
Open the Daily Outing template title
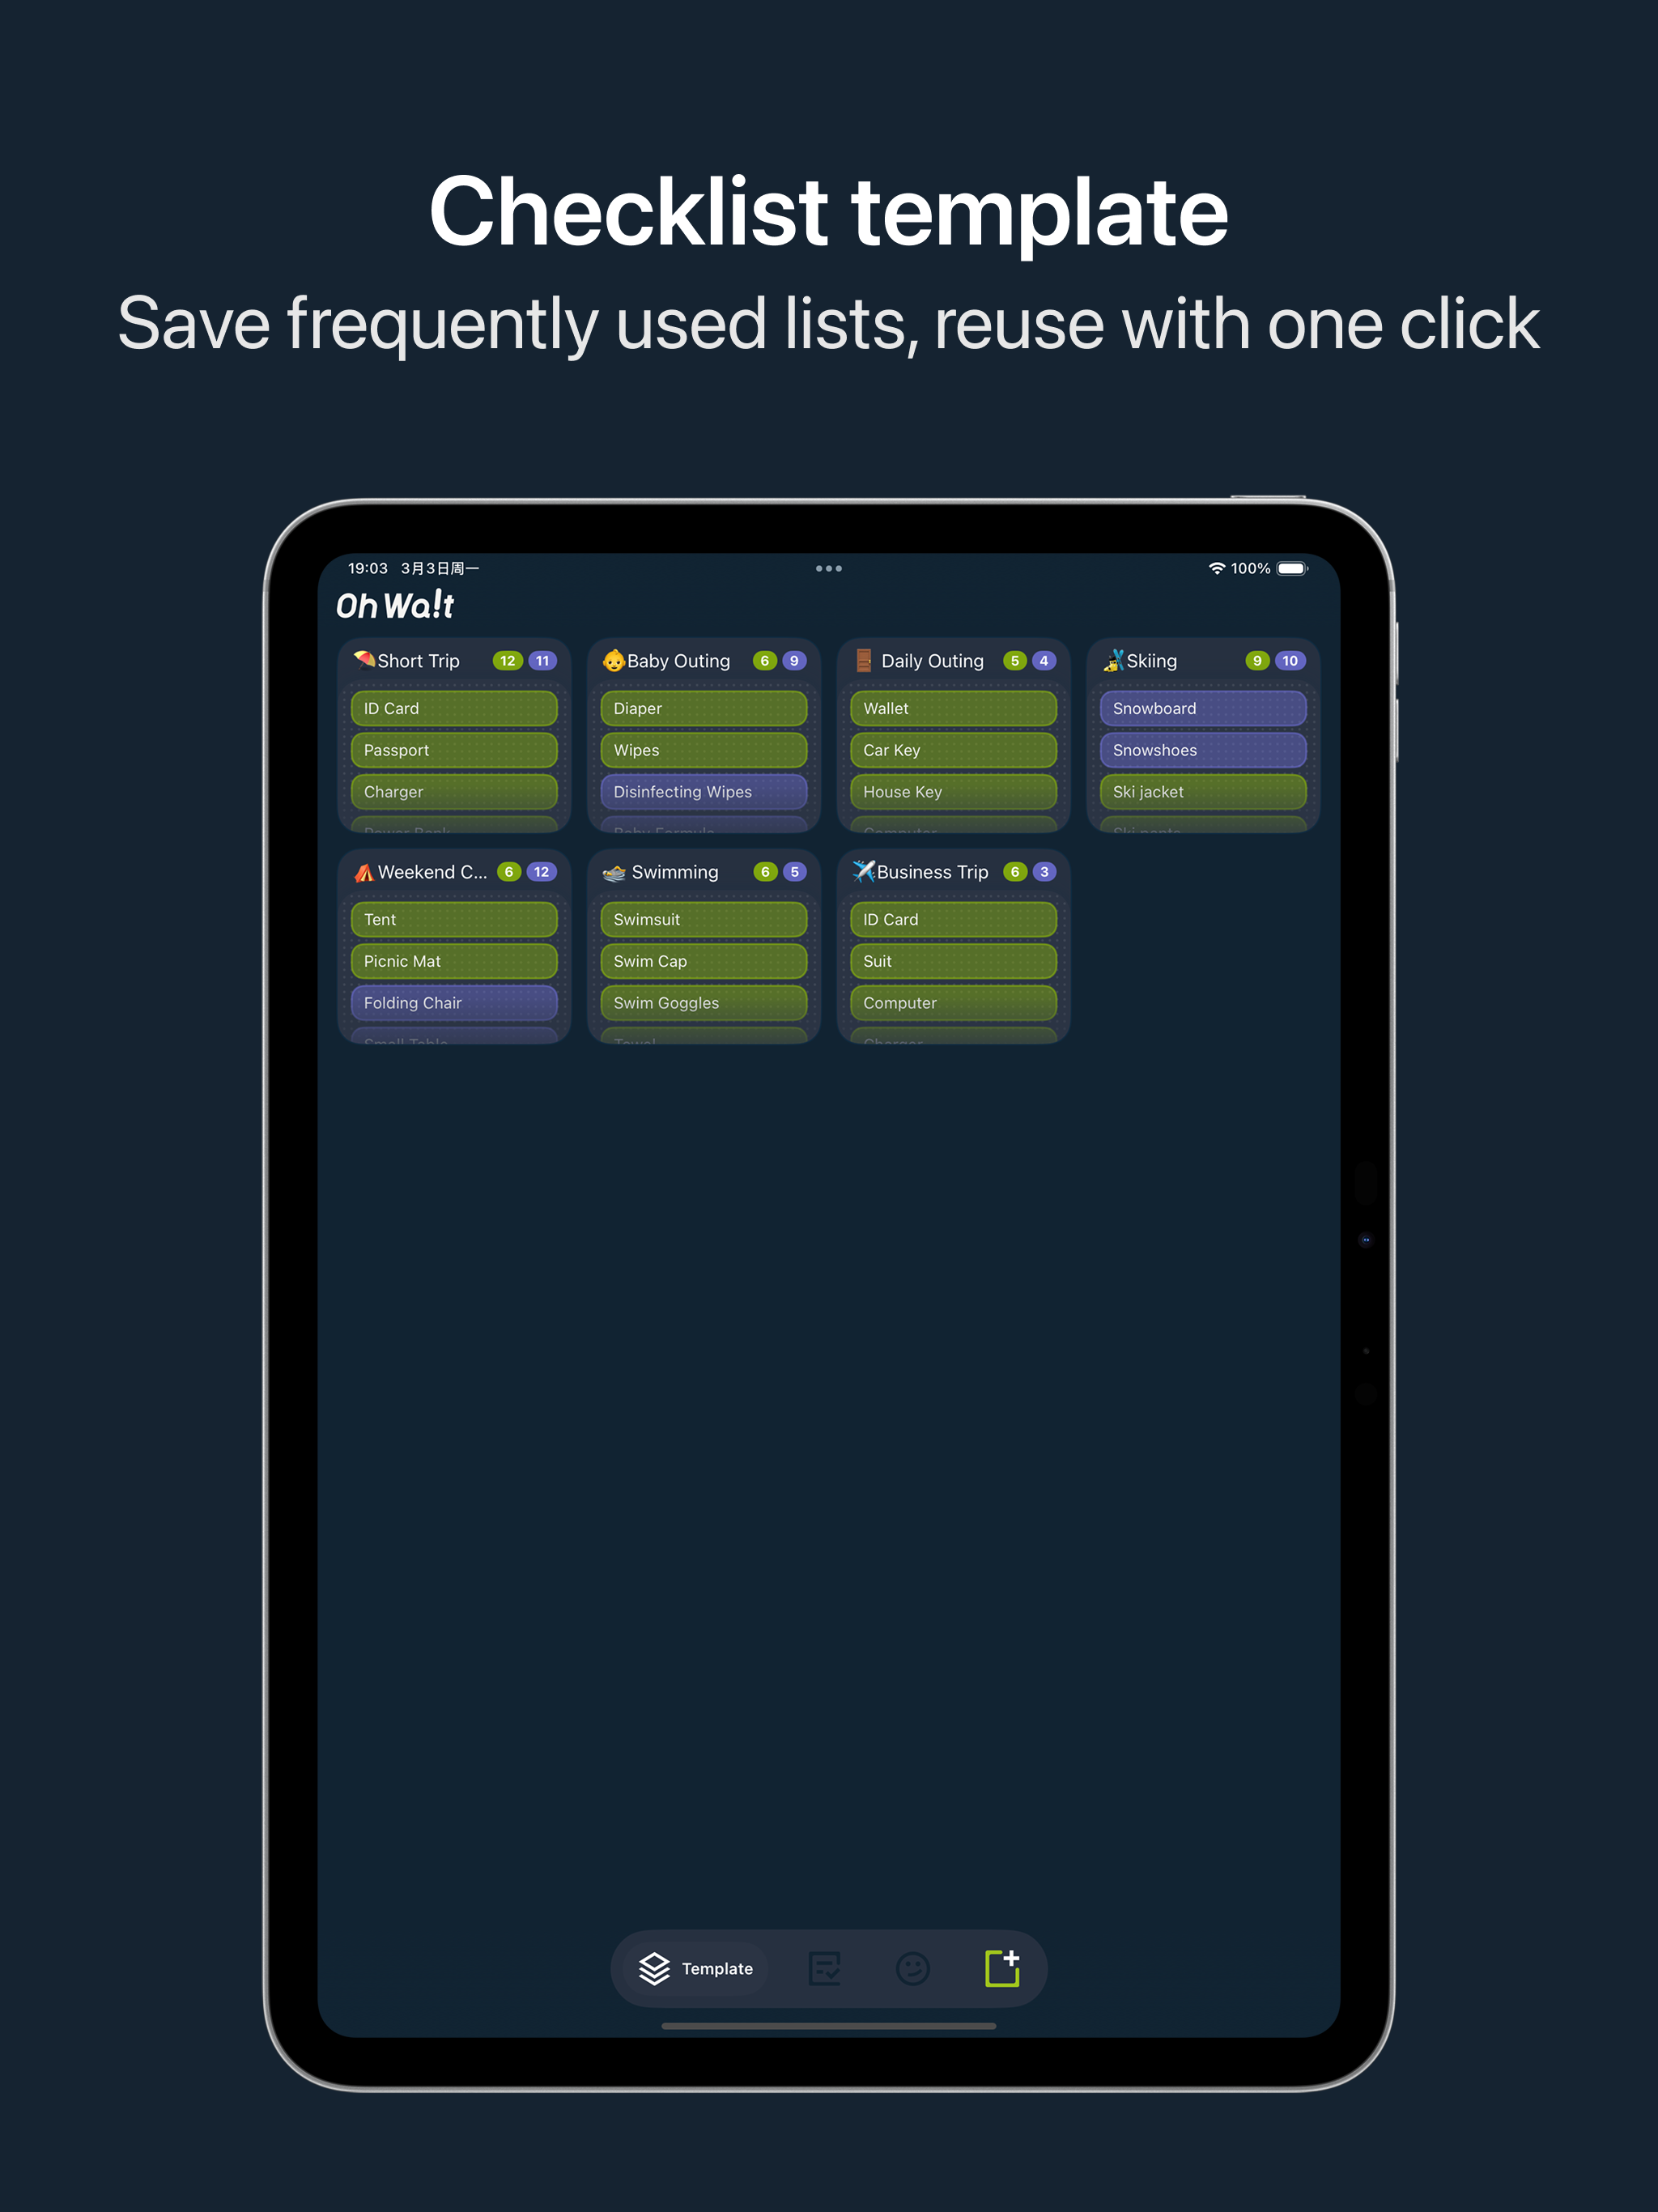pyautogui.click(x=932, y=660)
